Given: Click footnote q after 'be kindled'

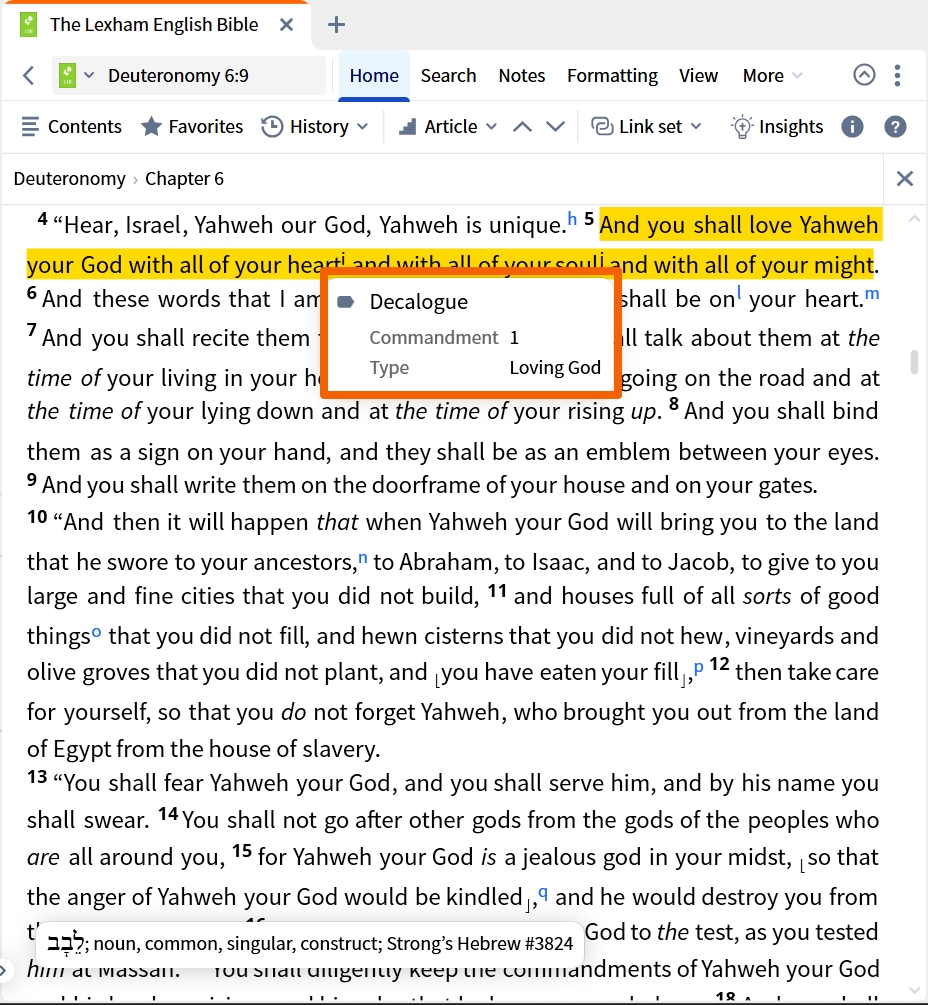Looking at the screenshot, I should [x=543, y=892].
